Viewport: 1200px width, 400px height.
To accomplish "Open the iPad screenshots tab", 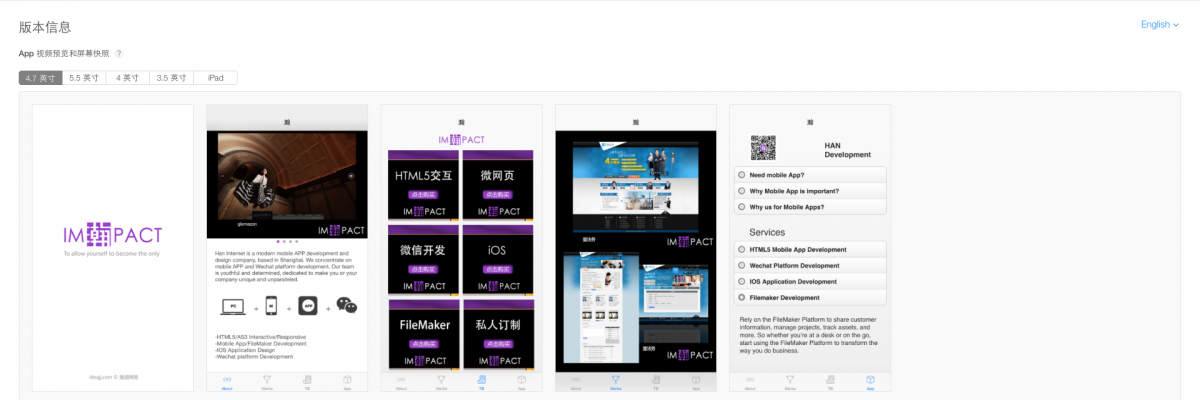I will point(215,78).
